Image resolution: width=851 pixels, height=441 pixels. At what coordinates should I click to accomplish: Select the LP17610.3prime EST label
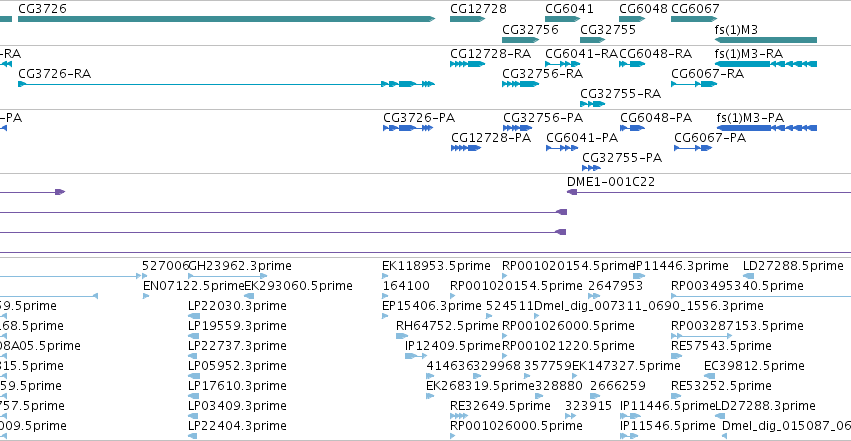(237, 386)
